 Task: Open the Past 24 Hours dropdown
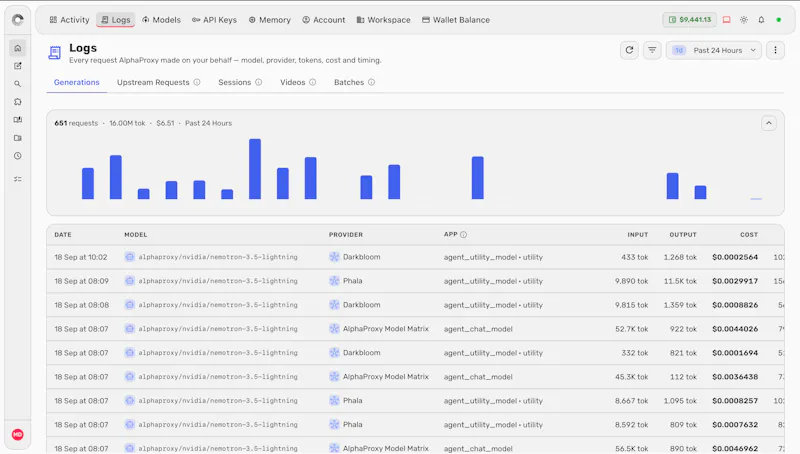pyautogui.click(x=714, y=50)
